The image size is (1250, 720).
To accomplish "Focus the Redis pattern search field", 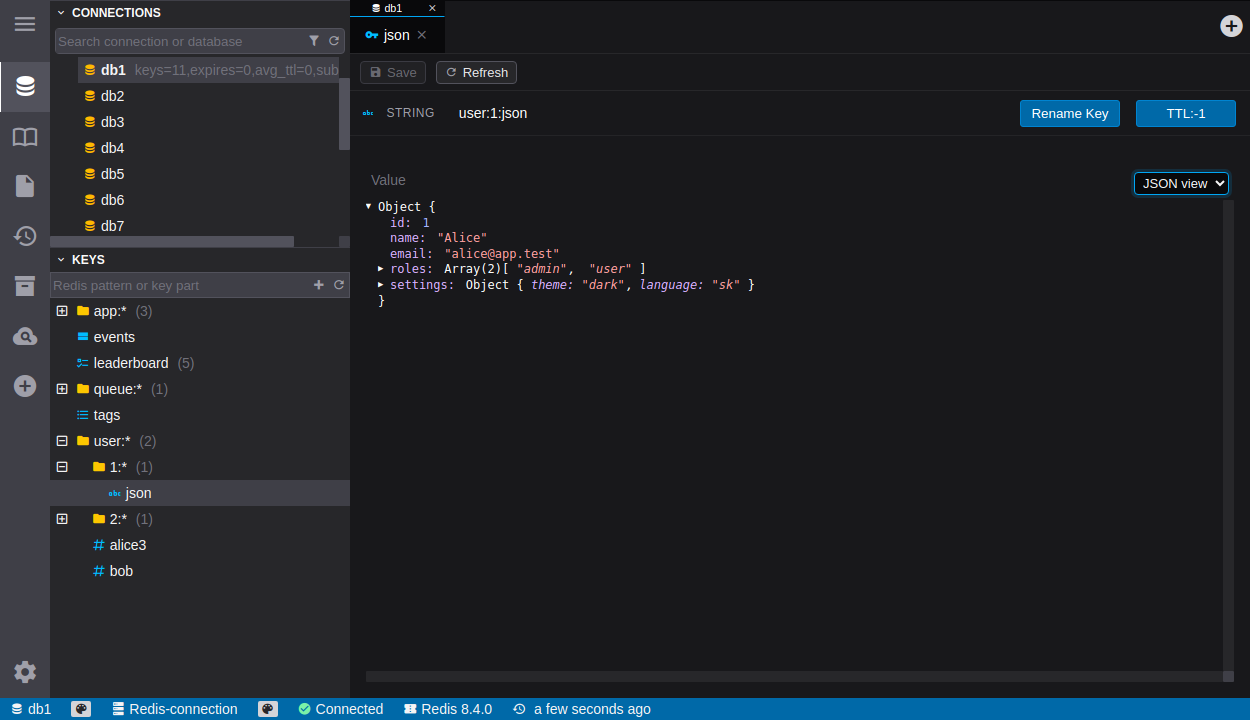I will [x=180, y=285].
